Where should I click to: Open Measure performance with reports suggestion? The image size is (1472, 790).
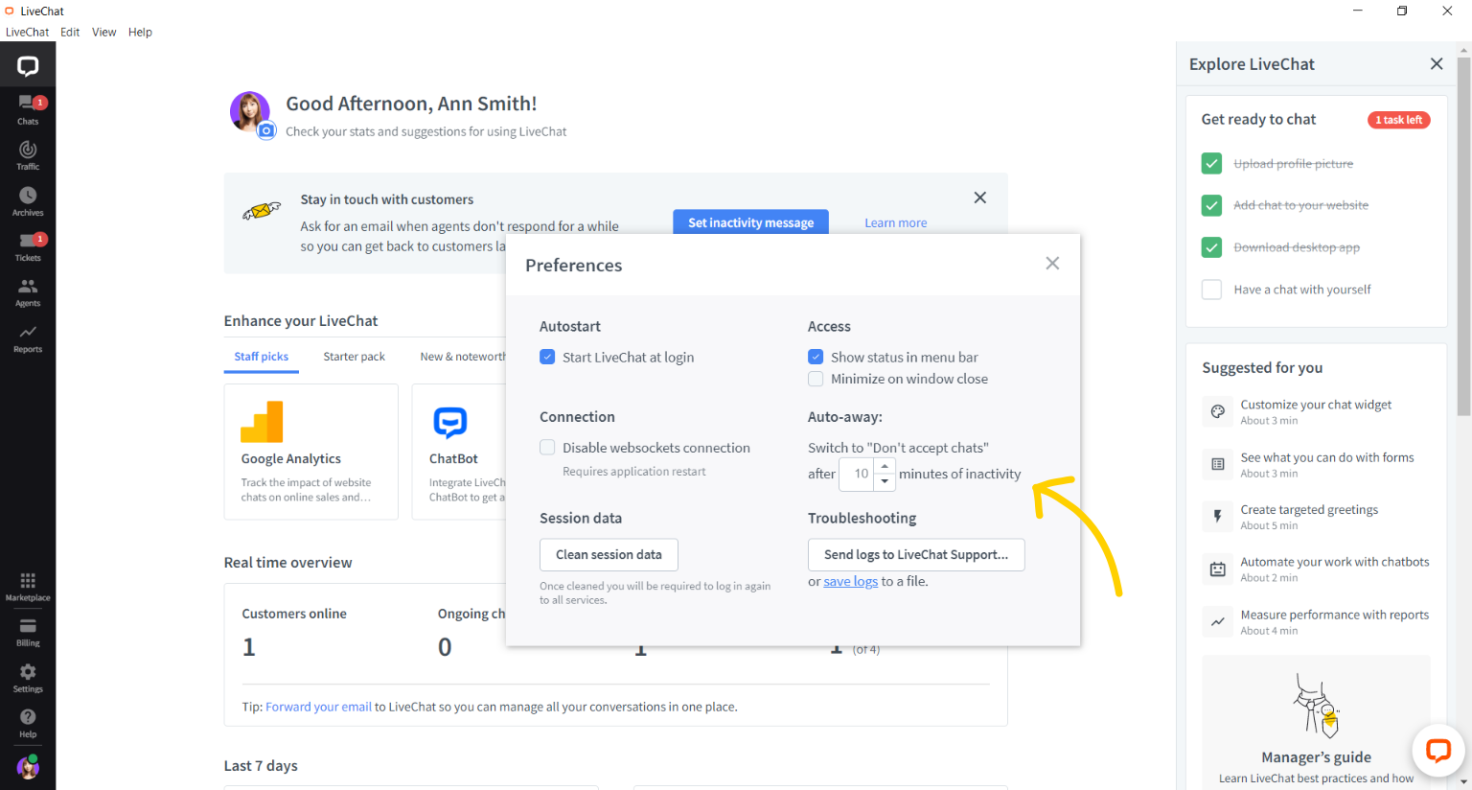coord(1316,622)
